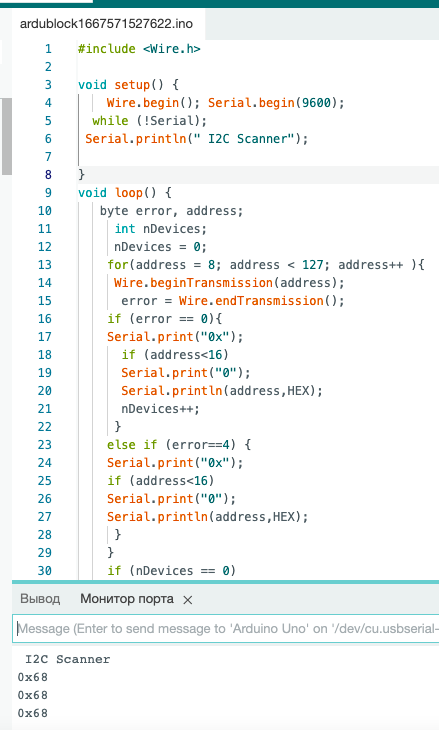This screenshot has width=439, height=730.
Task: Click Wire.beginTransmission(address) call
Action: [229, 283]
